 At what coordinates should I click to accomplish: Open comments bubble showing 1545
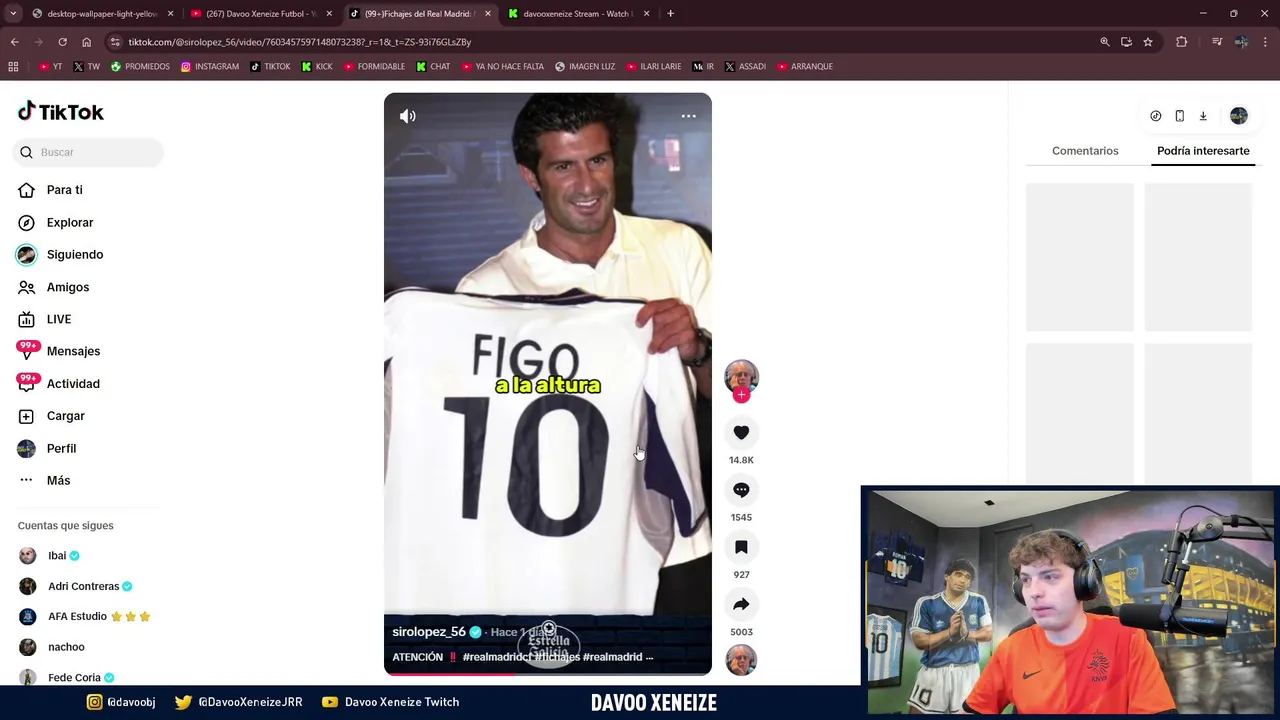pos(741,490)
